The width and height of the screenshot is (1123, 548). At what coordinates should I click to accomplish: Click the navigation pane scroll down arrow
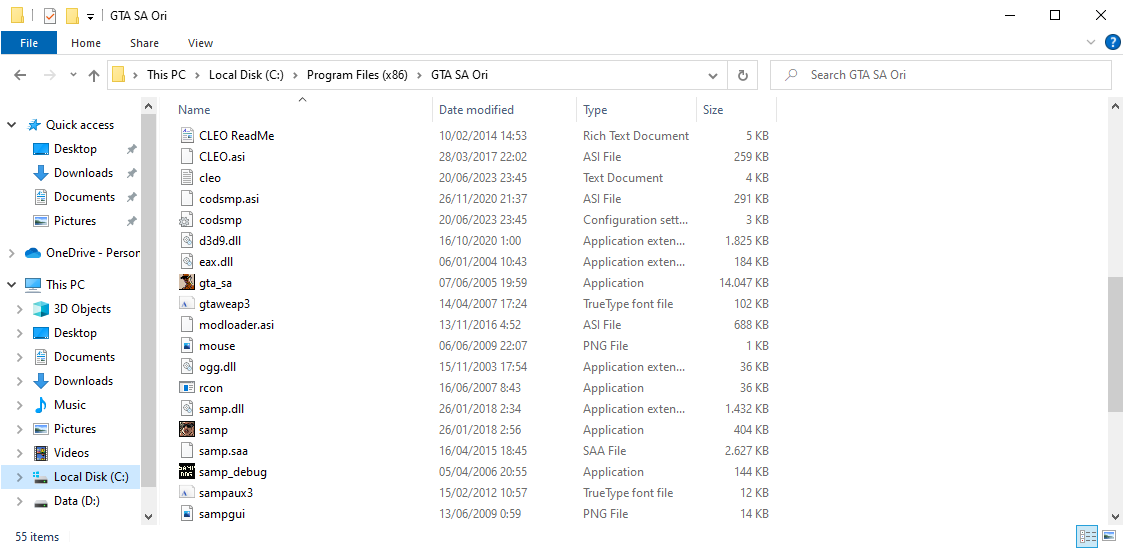[x=148, y=516]
